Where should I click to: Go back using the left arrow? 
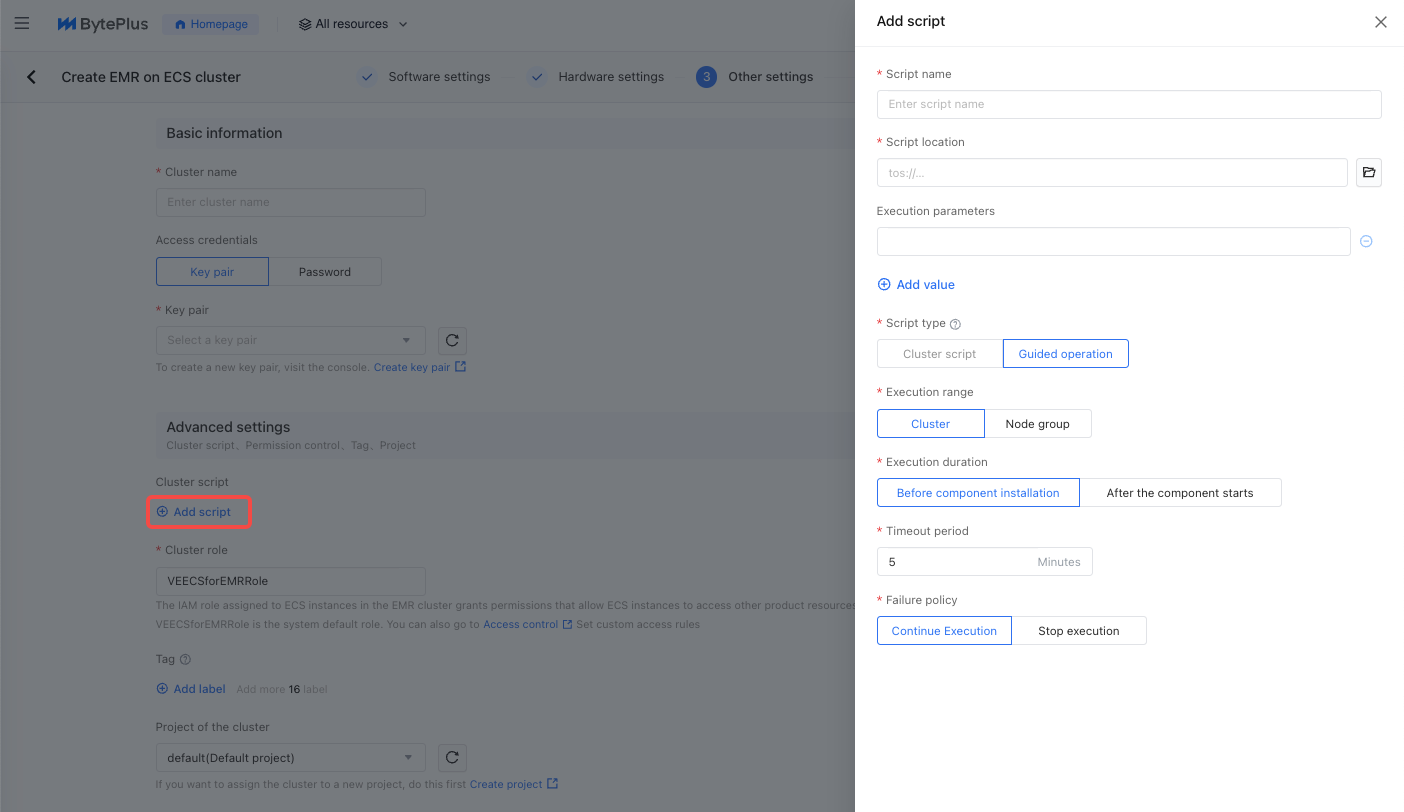coord(32,77)
